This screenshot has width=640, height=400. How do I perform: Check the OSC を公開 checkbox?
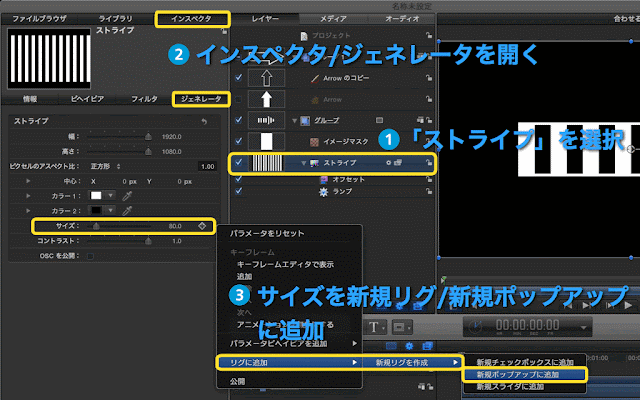pyautogui.click(x=91, y=256)
